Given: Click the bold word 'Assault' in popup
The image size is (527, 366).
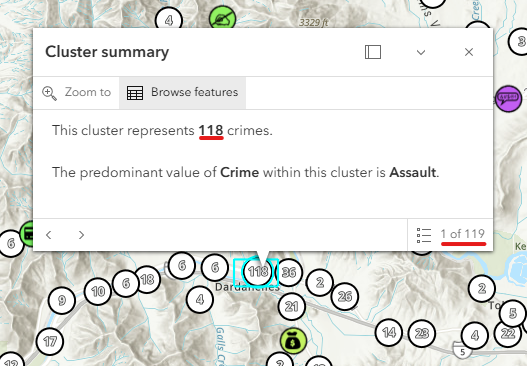Looking at the screenshot, I should [x=413, y=172].
